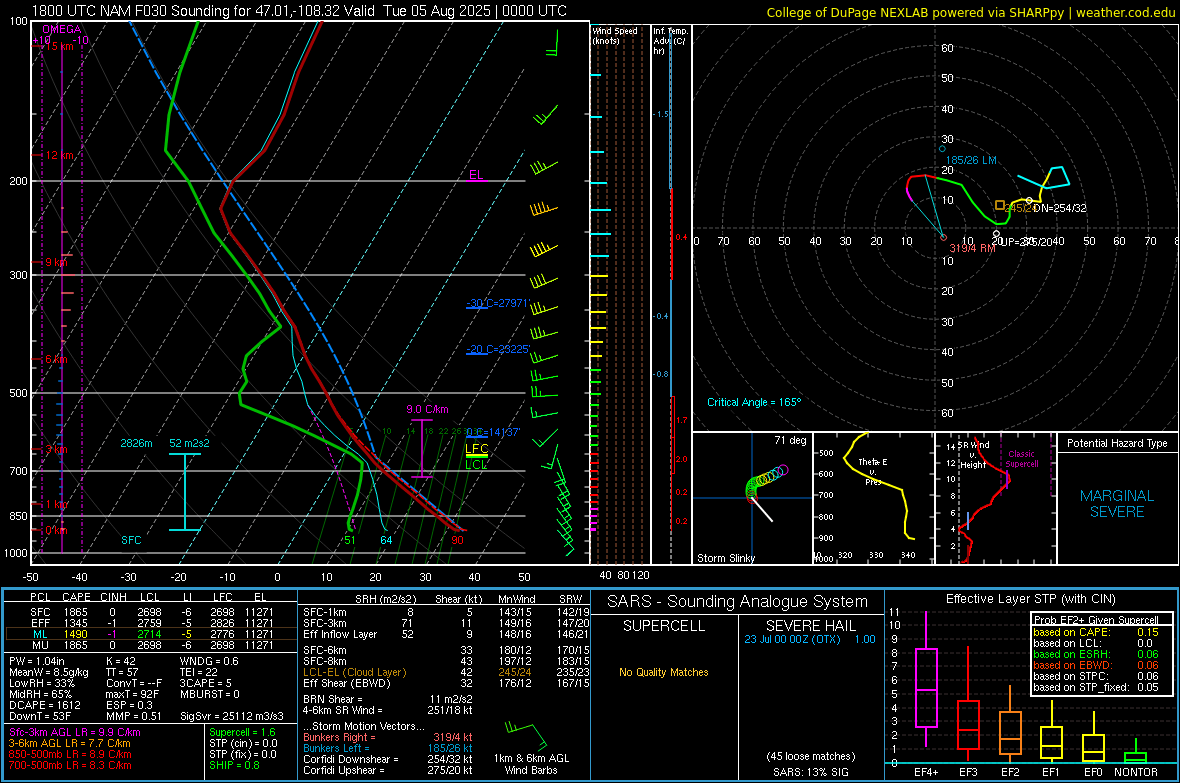Select the Sfc-3km AGL LR line
The image size is (1180, 783).
75,732
